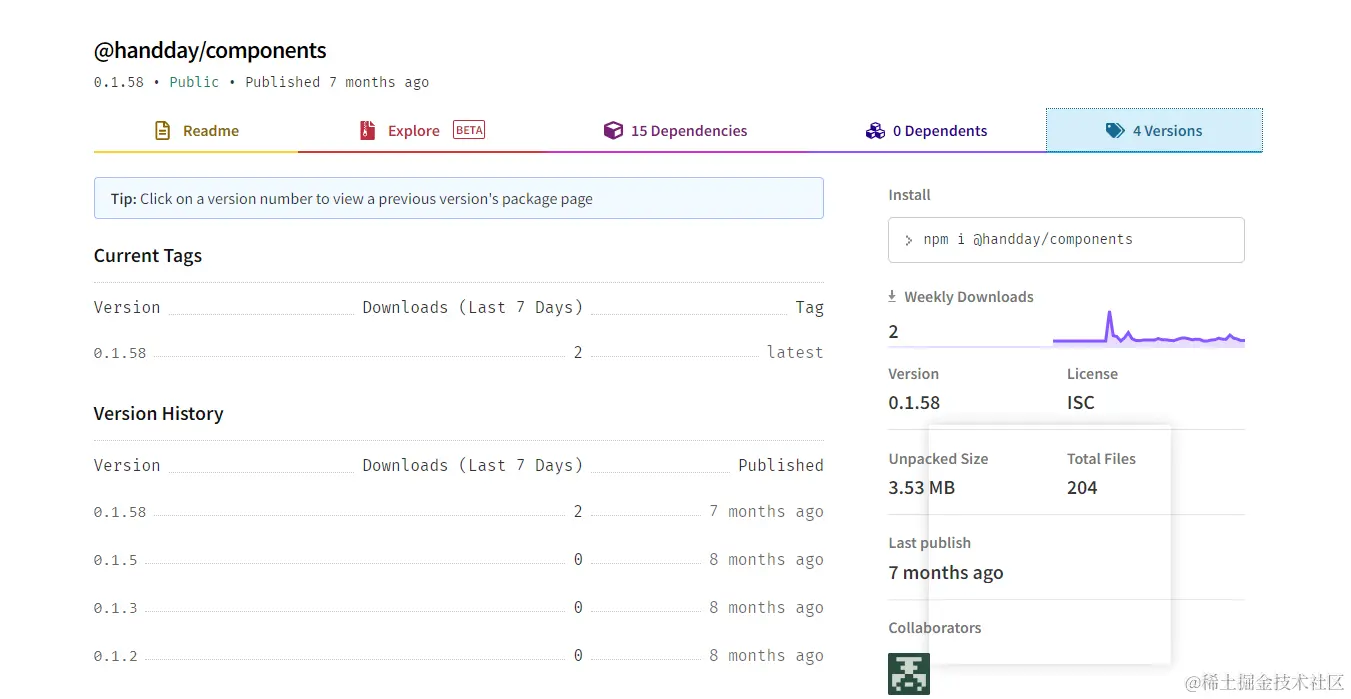Click '8 months ago' in the 0.1.2 row
Image resolution: width=1351 pixels, height=699 pixels.
click(x=766, y=656)
